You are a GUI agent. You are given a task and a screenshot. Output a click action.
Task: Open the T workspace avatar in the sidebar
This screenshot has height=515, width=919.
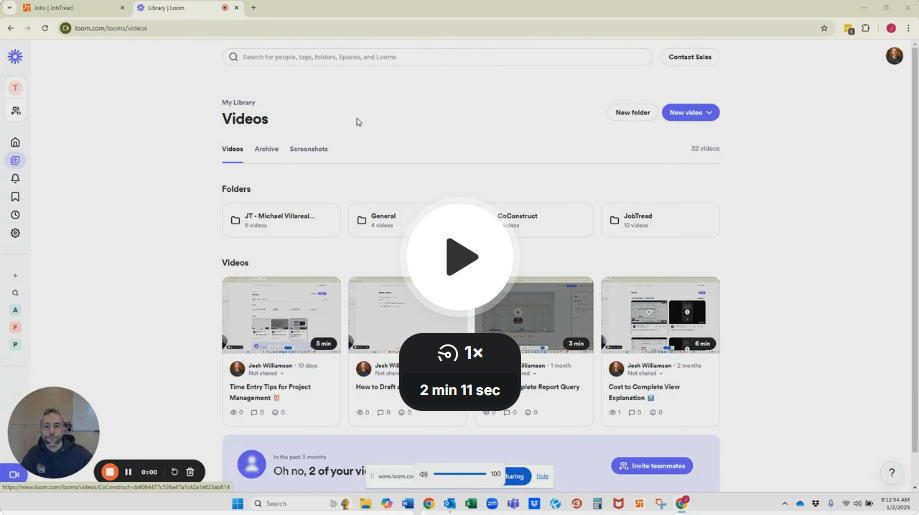[15, 88]
